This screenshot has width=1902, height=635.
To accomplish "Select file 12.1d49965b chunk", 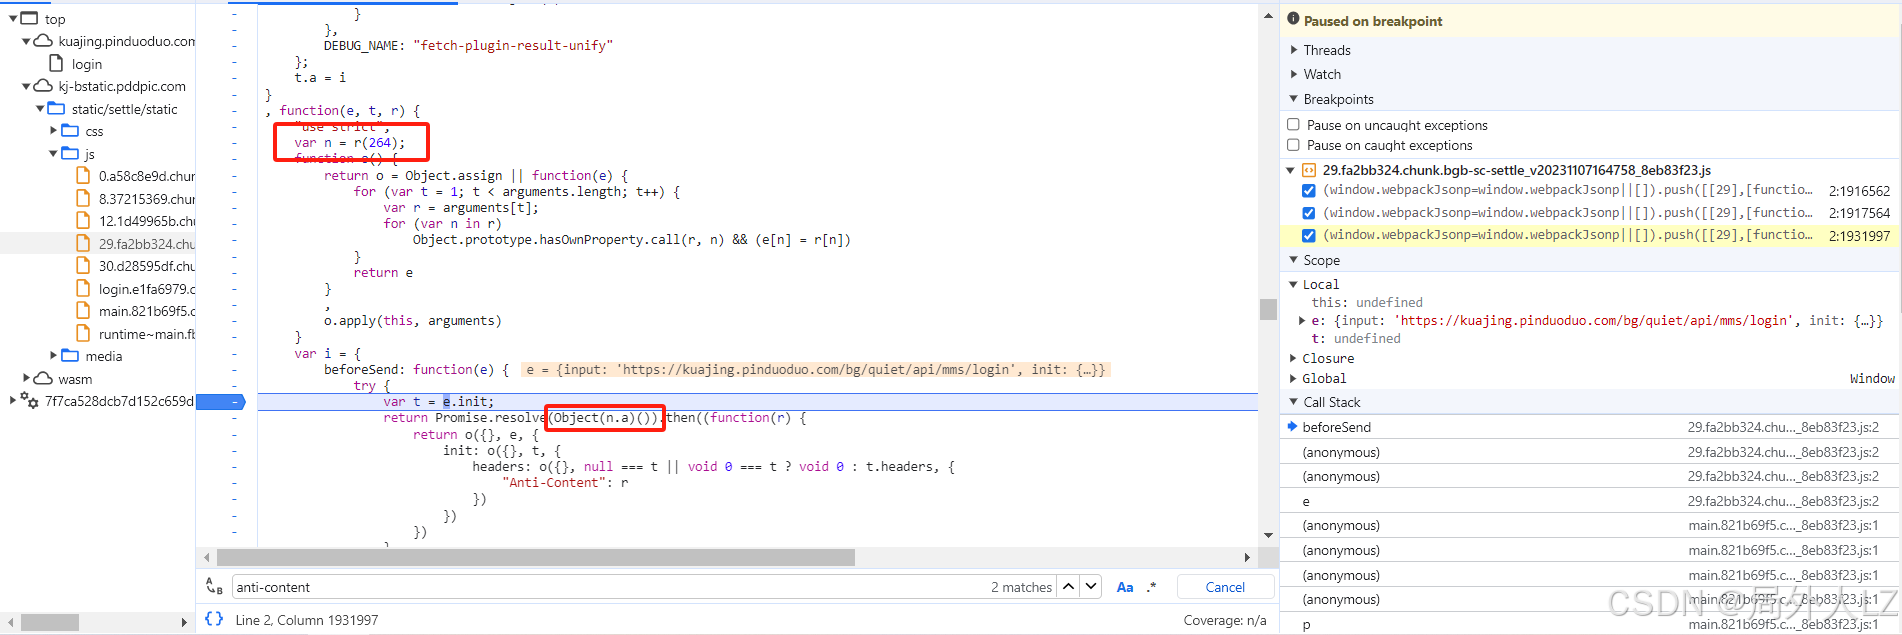I will 146,221.
